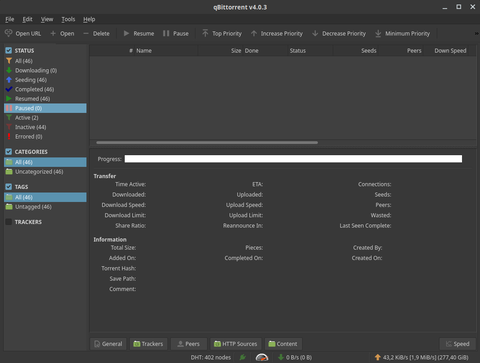Filter by Inactive (44) torrents
This screenshot has width=480, height=363.
pos(45,127)
